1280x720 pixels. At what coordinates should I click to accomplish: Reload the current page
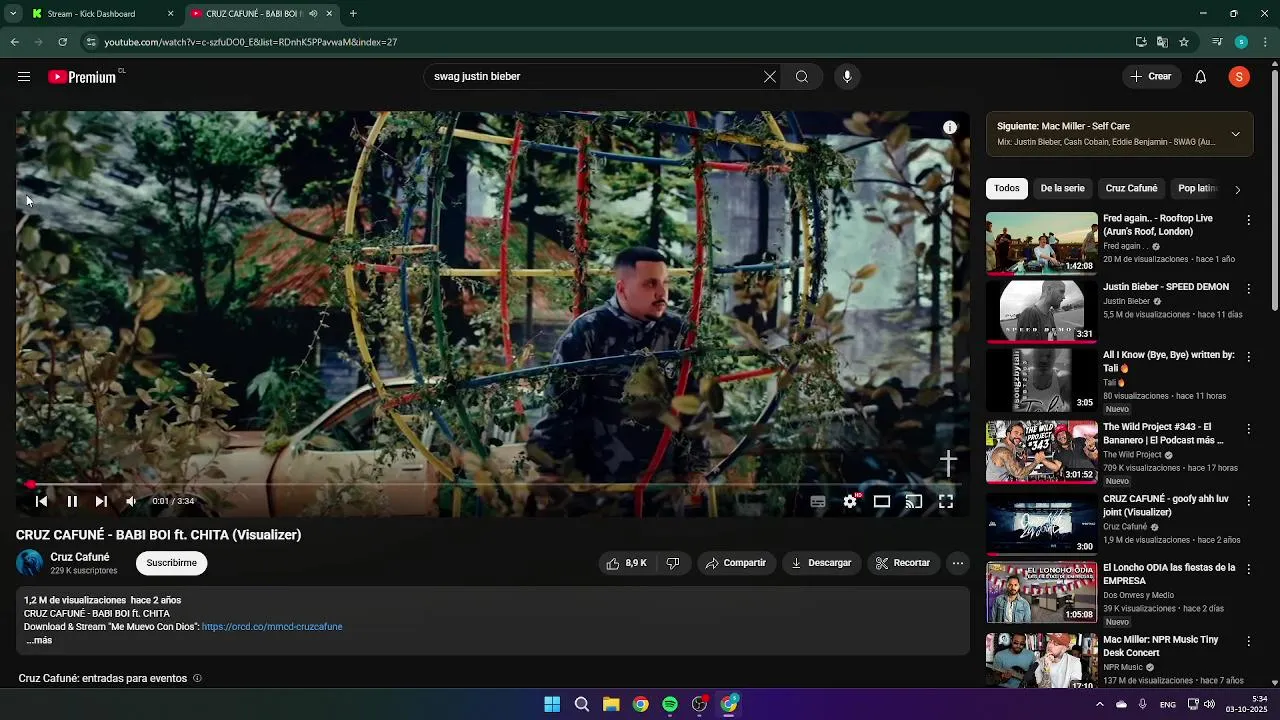click(x=62, y=42)
